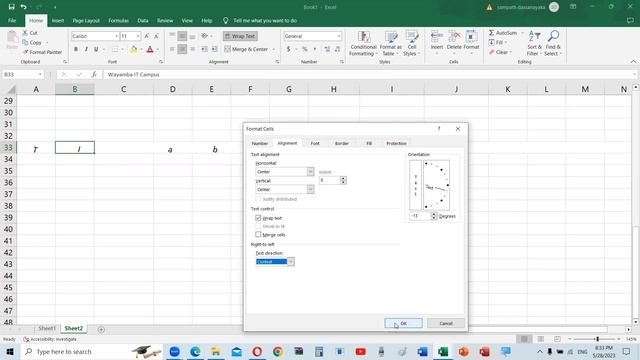The height and width of the screenshot is (360, 640).
Task: Click the zoom slider in status bar
Action: [x=597, y=339]
